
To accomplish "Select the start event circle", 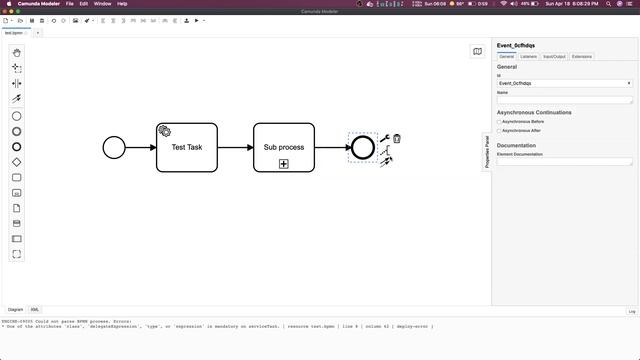I will [x=114, y=147].
